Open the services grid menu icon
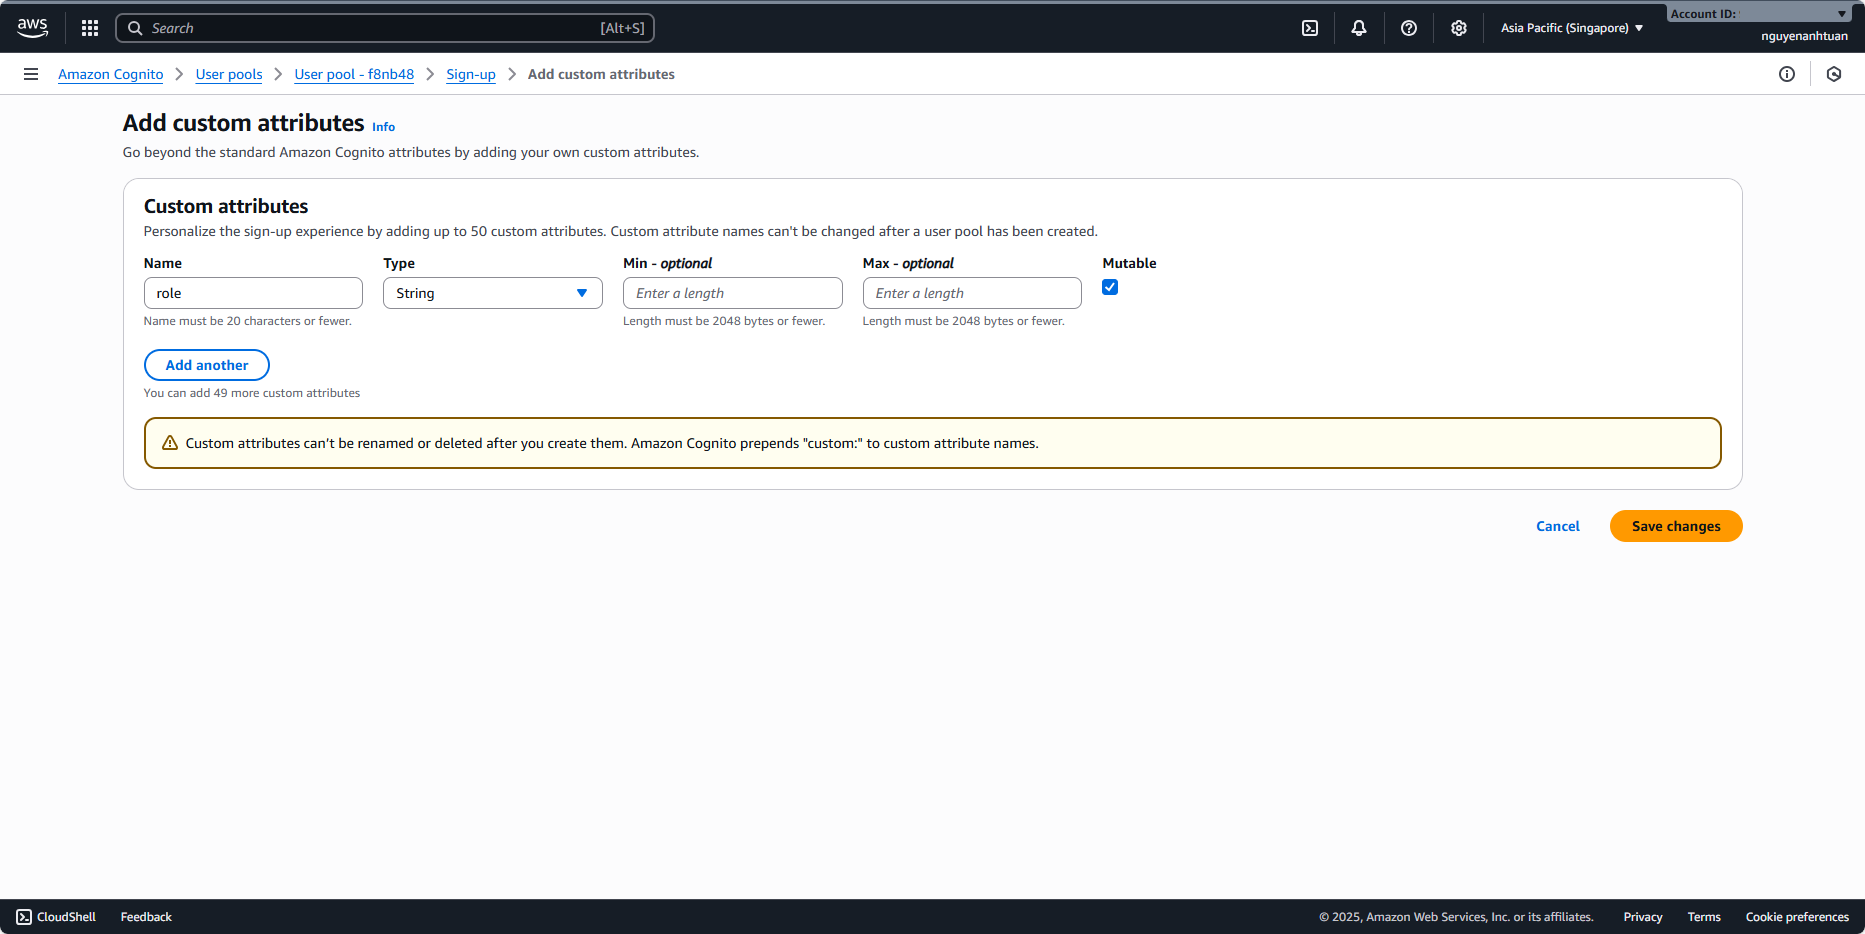Image resolution: width=1865 pixels, height=934 pixels. click(90, 28)
